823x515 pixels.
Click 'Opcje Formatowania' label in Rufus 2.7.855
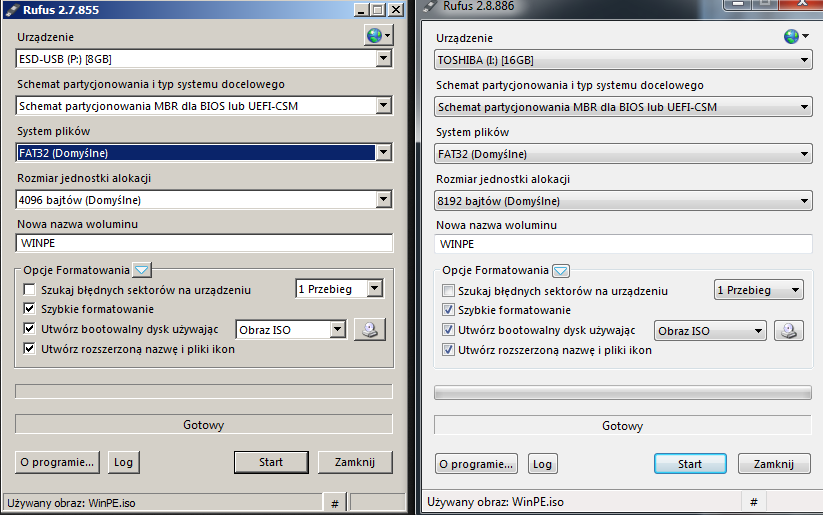(77, 270)
